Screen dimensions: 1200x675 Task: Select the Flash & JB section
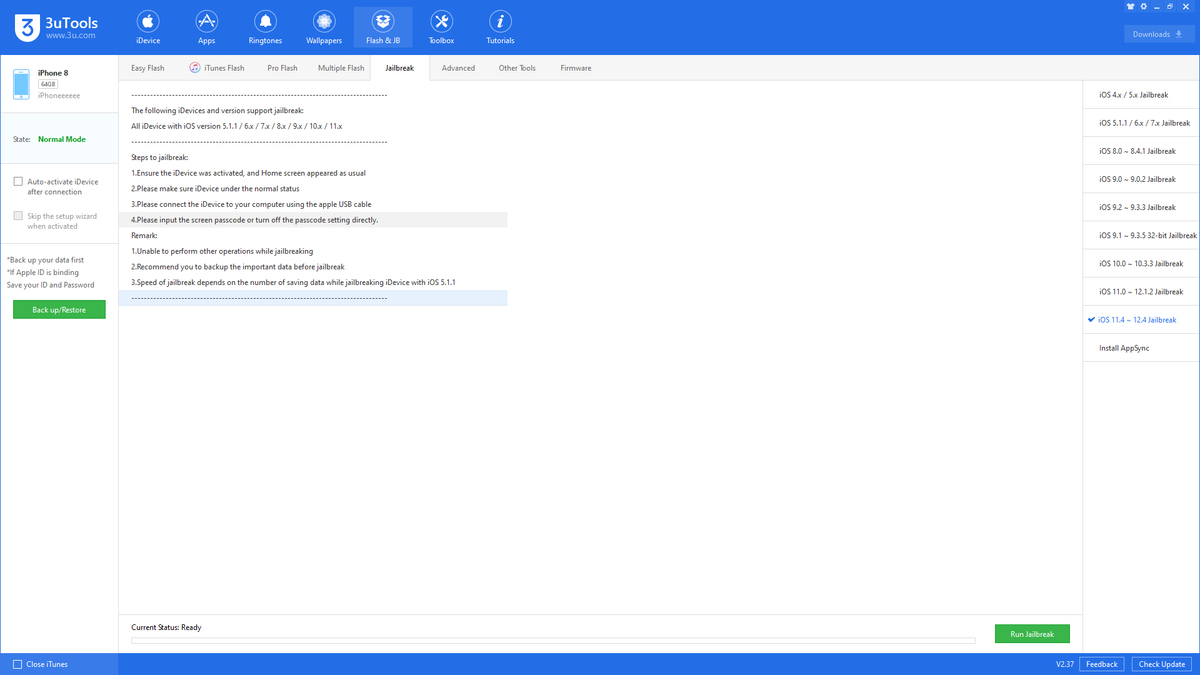tap(383, 27)
